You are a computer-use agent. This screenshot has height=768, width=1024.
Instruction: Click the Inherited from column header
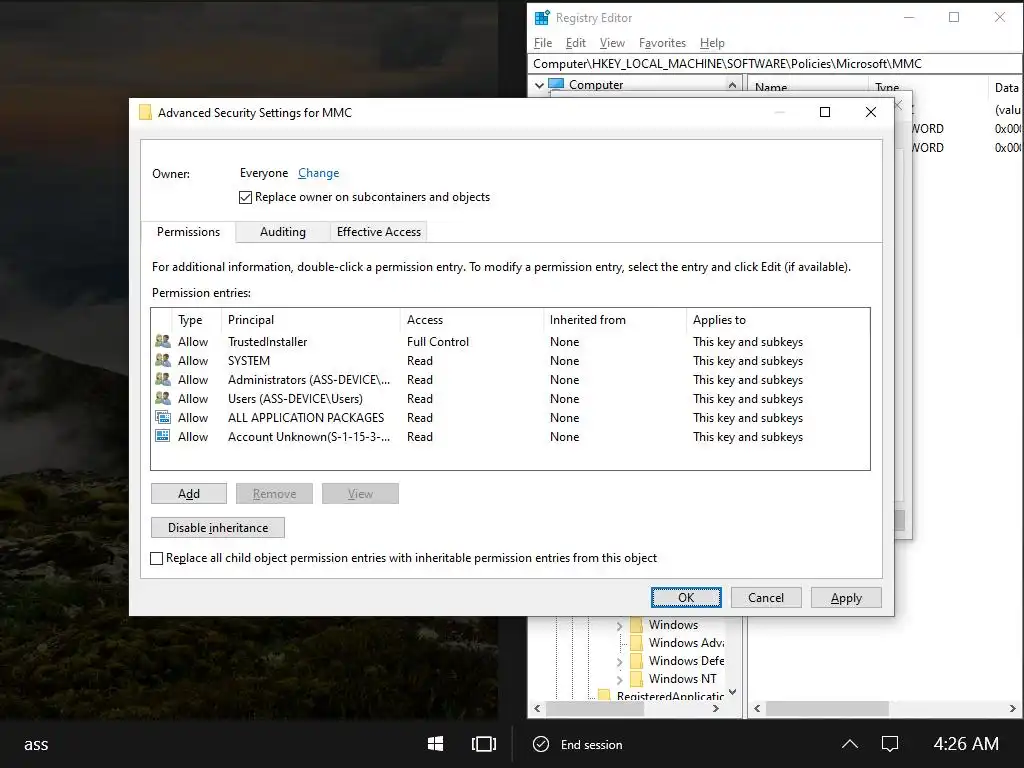click(615, 320)
